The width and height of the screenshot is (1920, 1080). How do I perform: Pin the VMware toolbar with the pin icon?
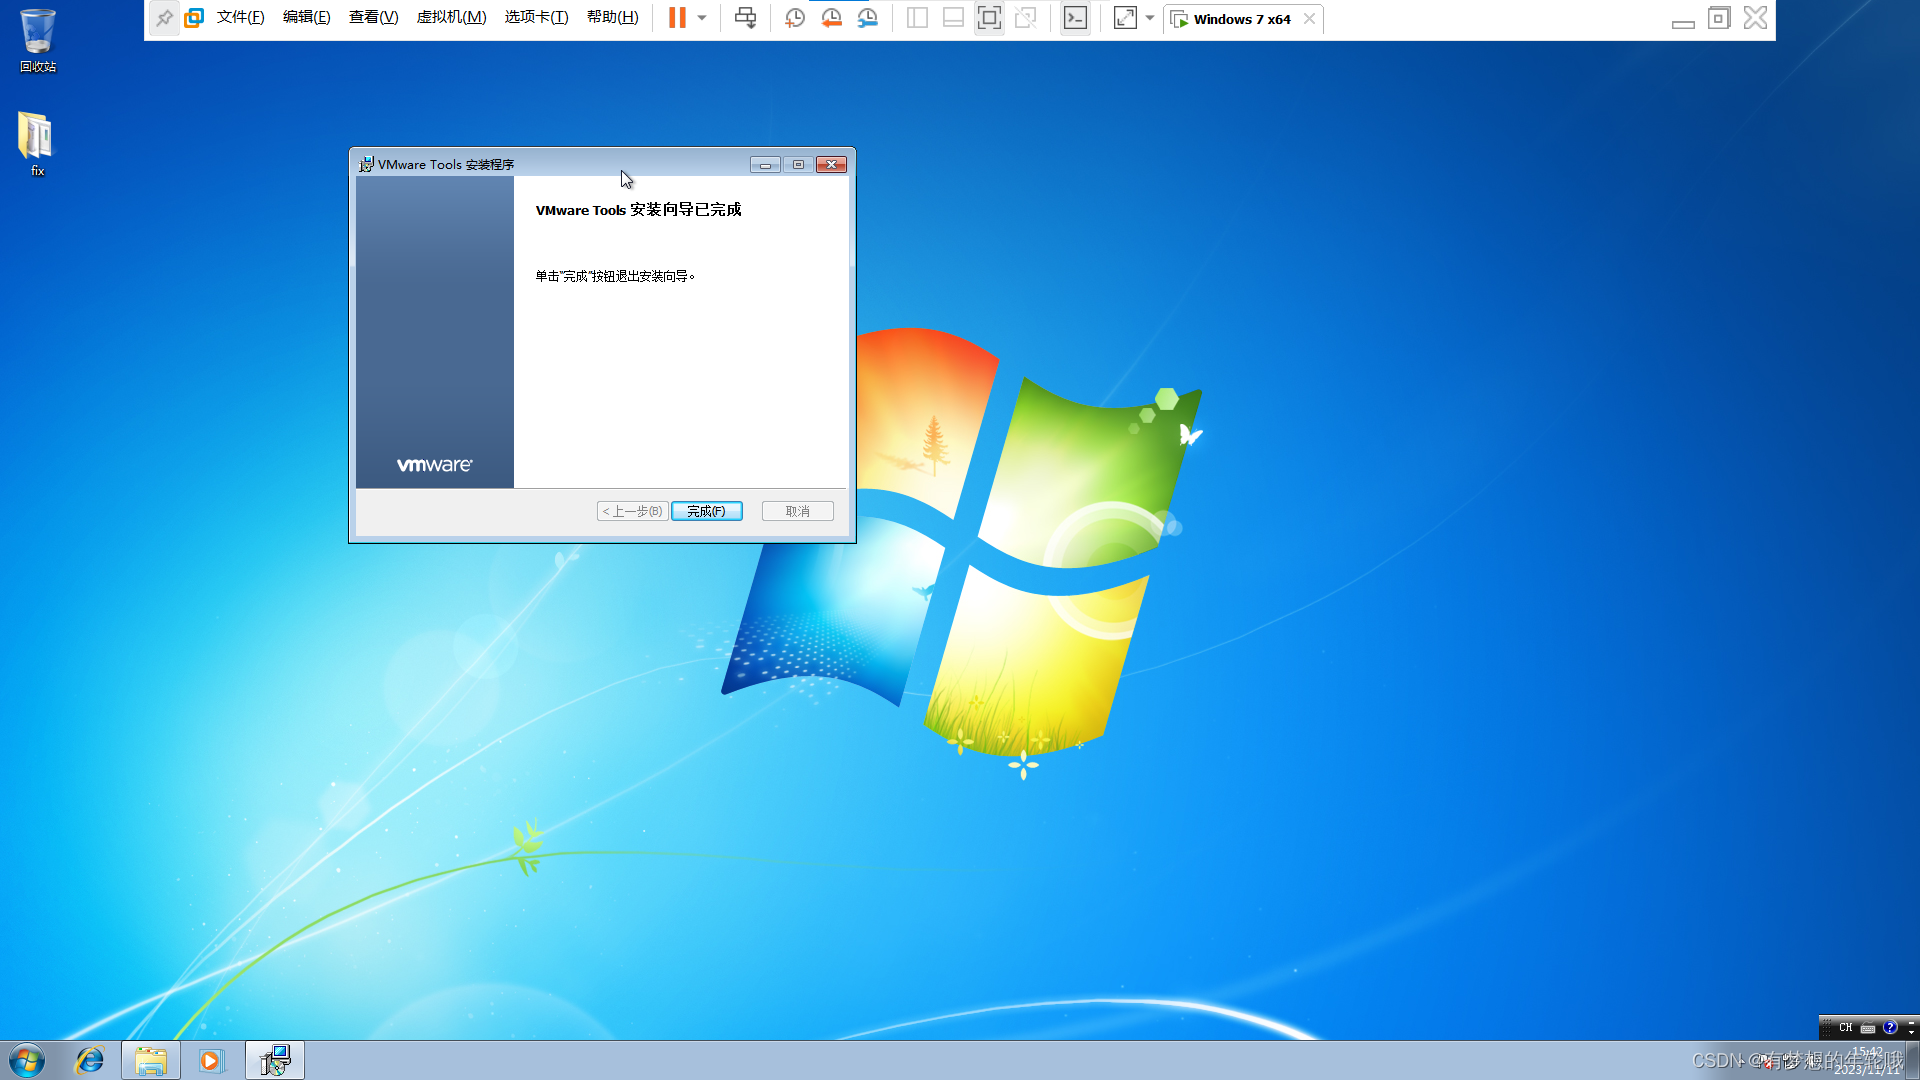point(164,17)
